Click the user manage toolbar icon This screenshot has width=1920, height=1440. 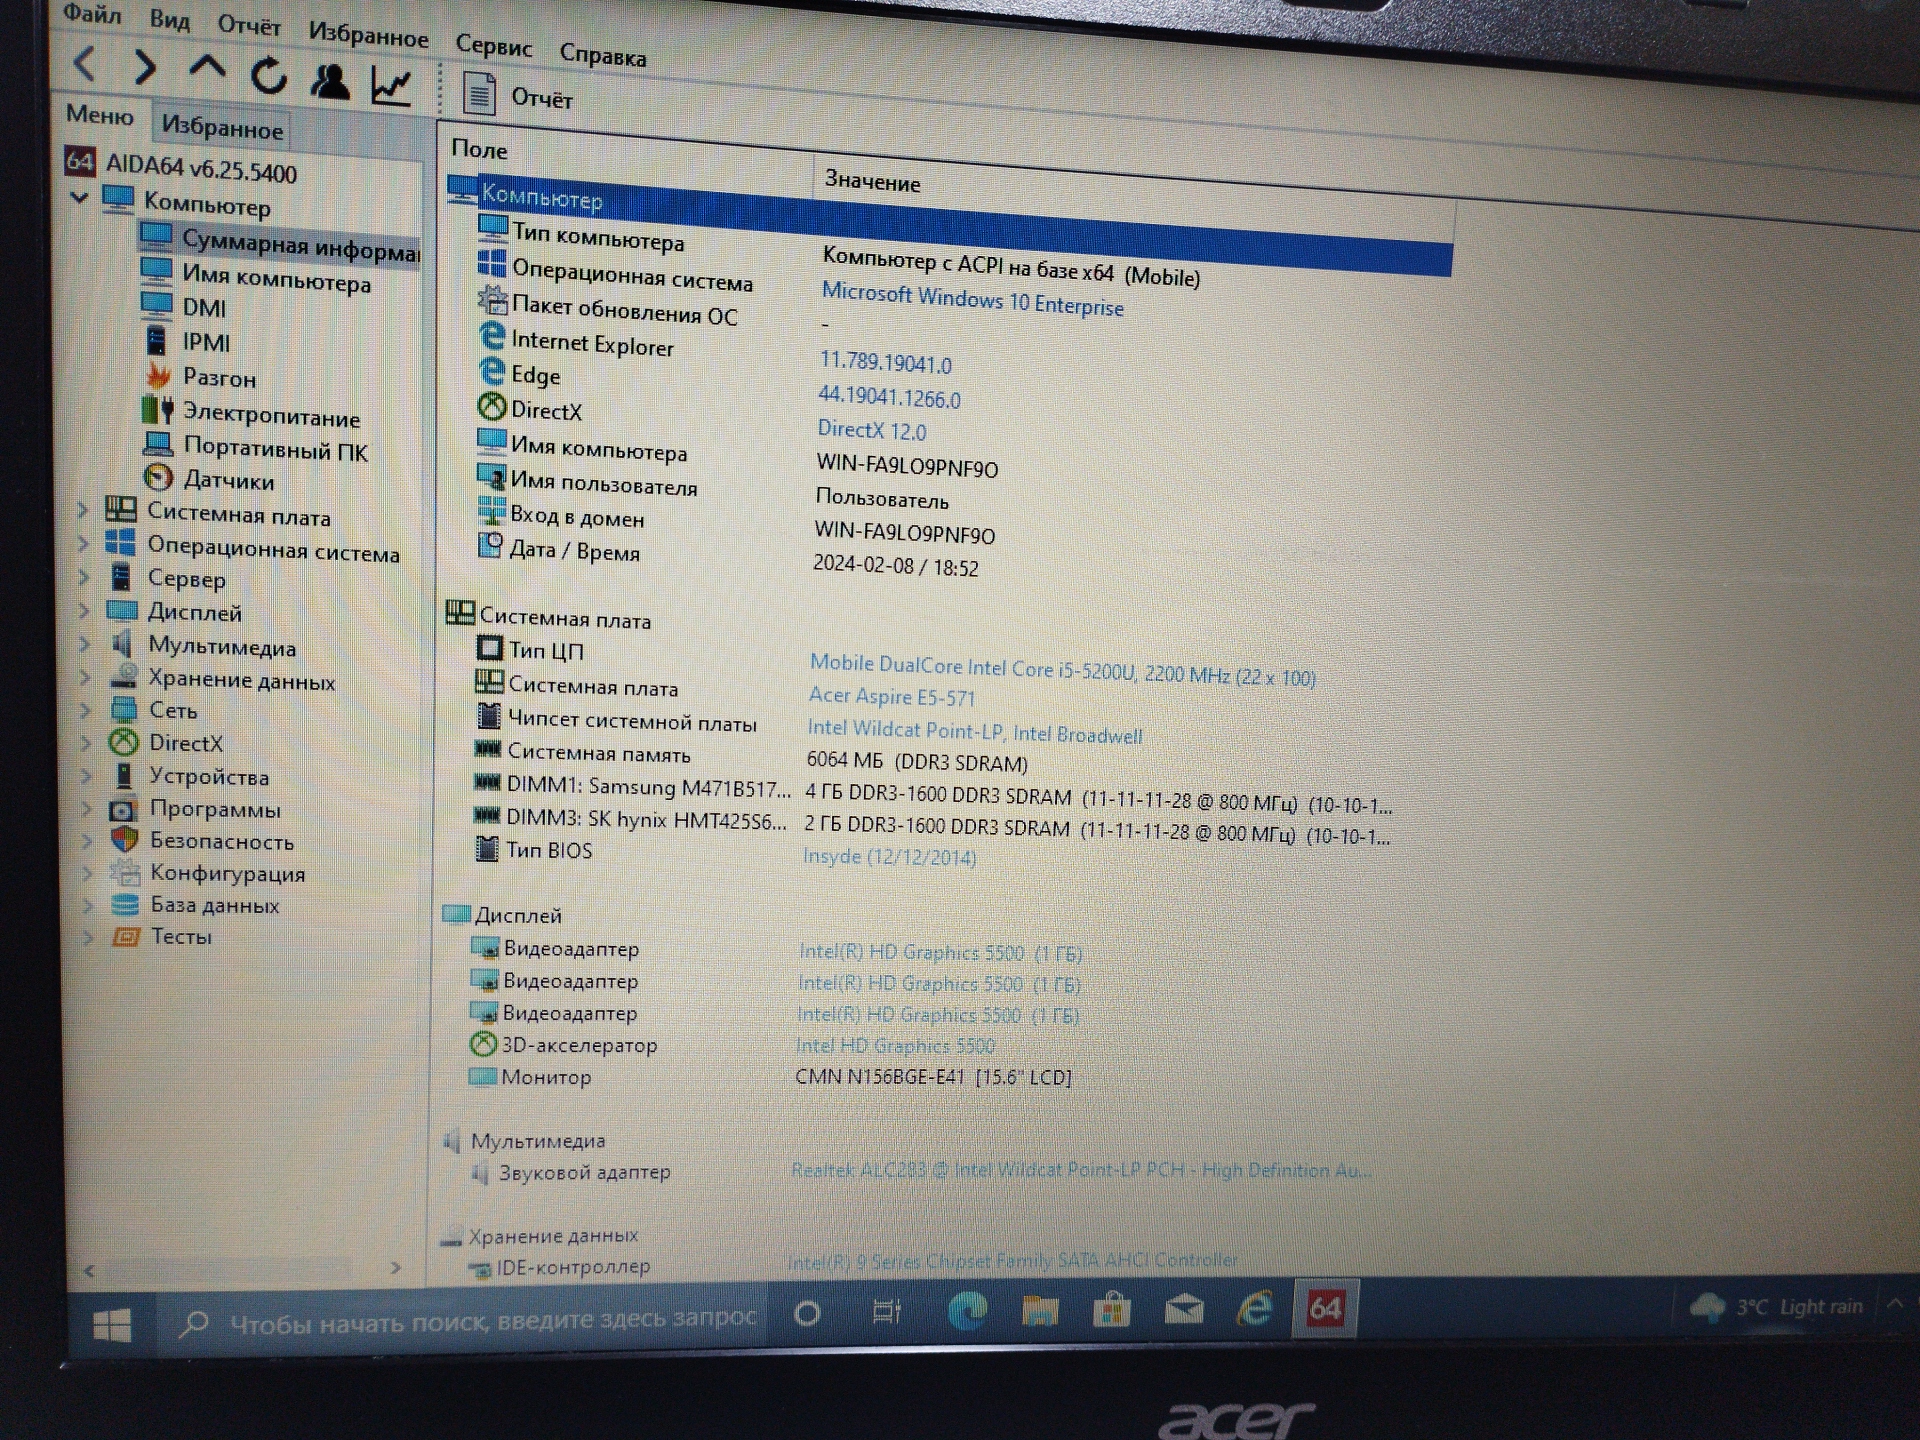pos(329,81)
